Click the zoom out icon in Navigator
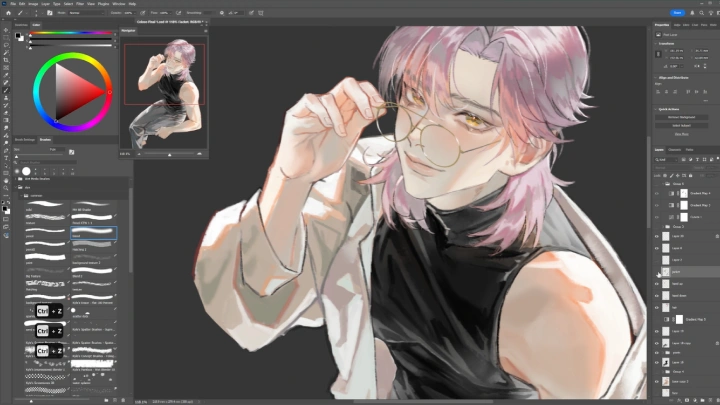 pos(139,154)
